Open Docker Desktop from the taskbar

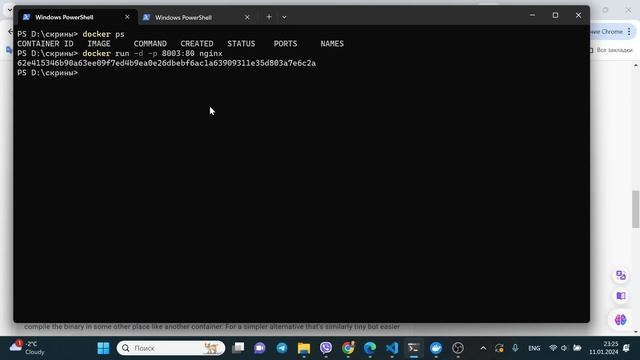(x=436, y=348)
